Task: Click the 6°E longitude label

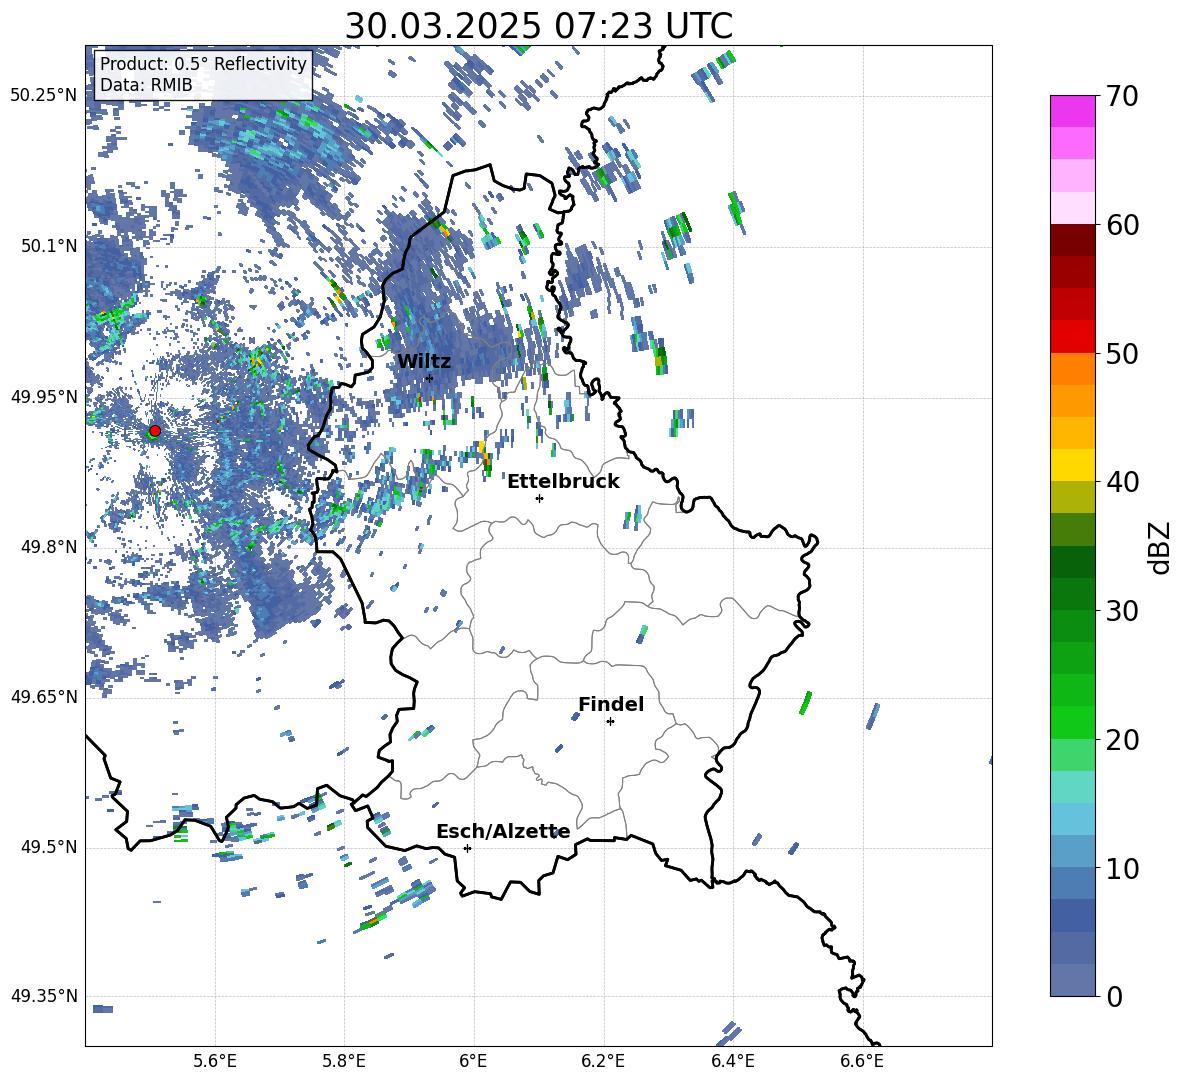Action: point(473,1062)
